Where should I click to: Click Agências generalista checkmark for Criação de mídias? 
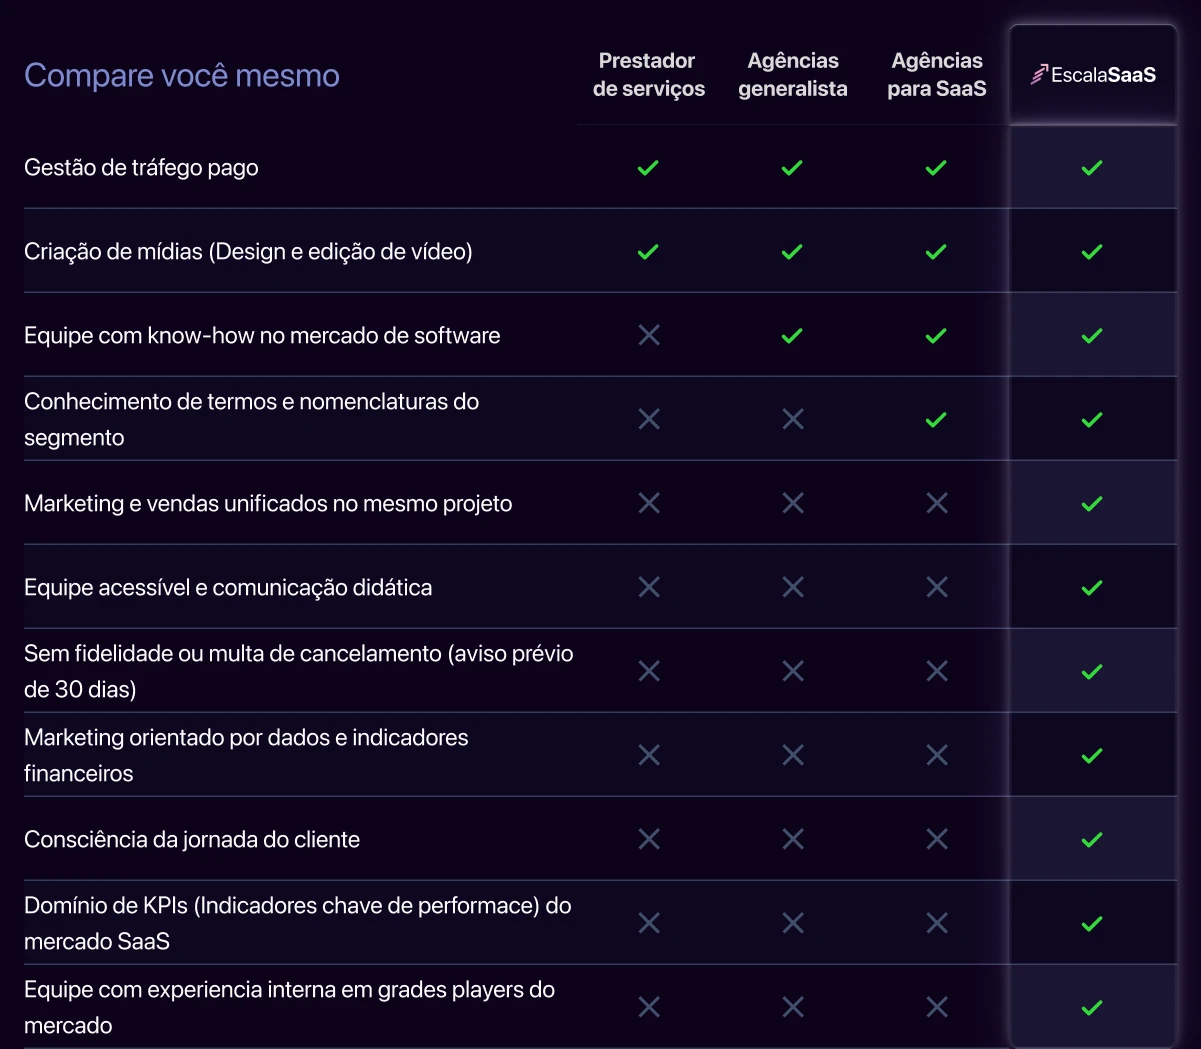792,252
